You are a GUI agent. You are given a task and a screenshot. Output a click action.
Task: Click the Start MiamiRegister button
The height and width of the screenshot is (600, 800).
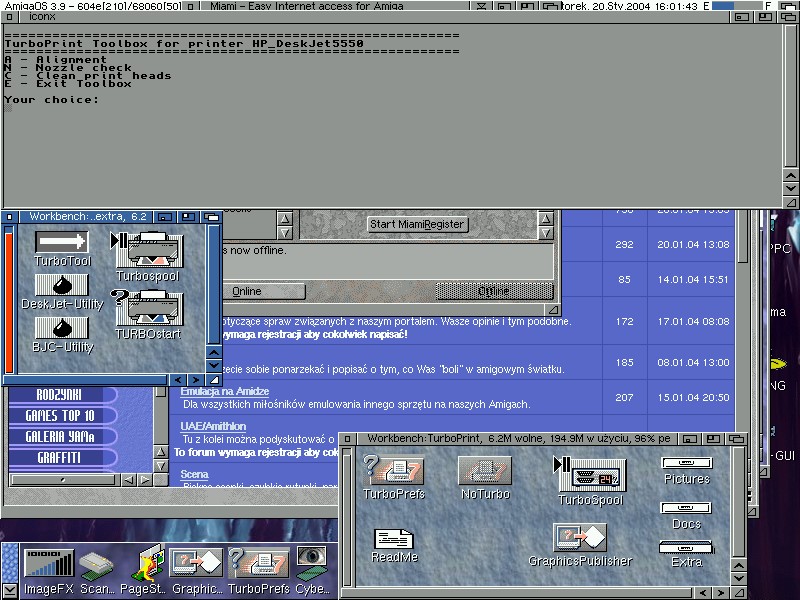(417, 224)
